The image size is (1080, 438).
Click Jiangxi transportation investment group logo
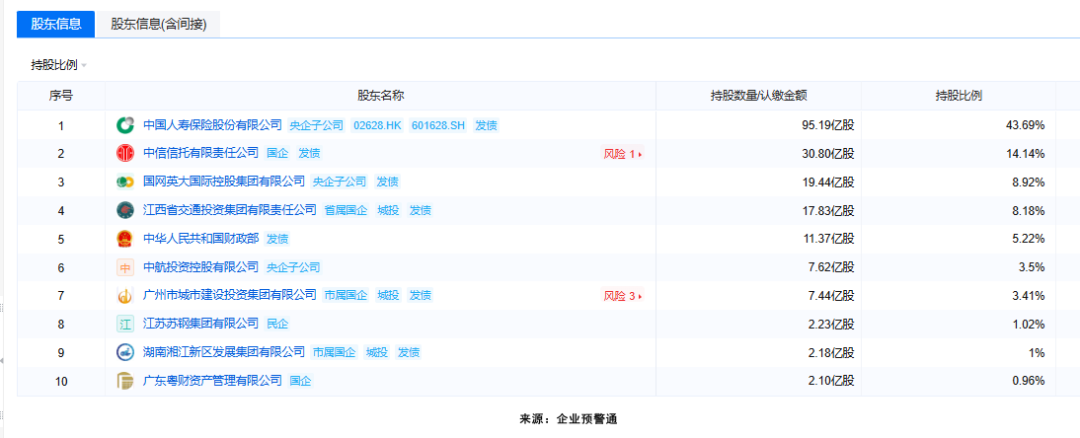125,210
